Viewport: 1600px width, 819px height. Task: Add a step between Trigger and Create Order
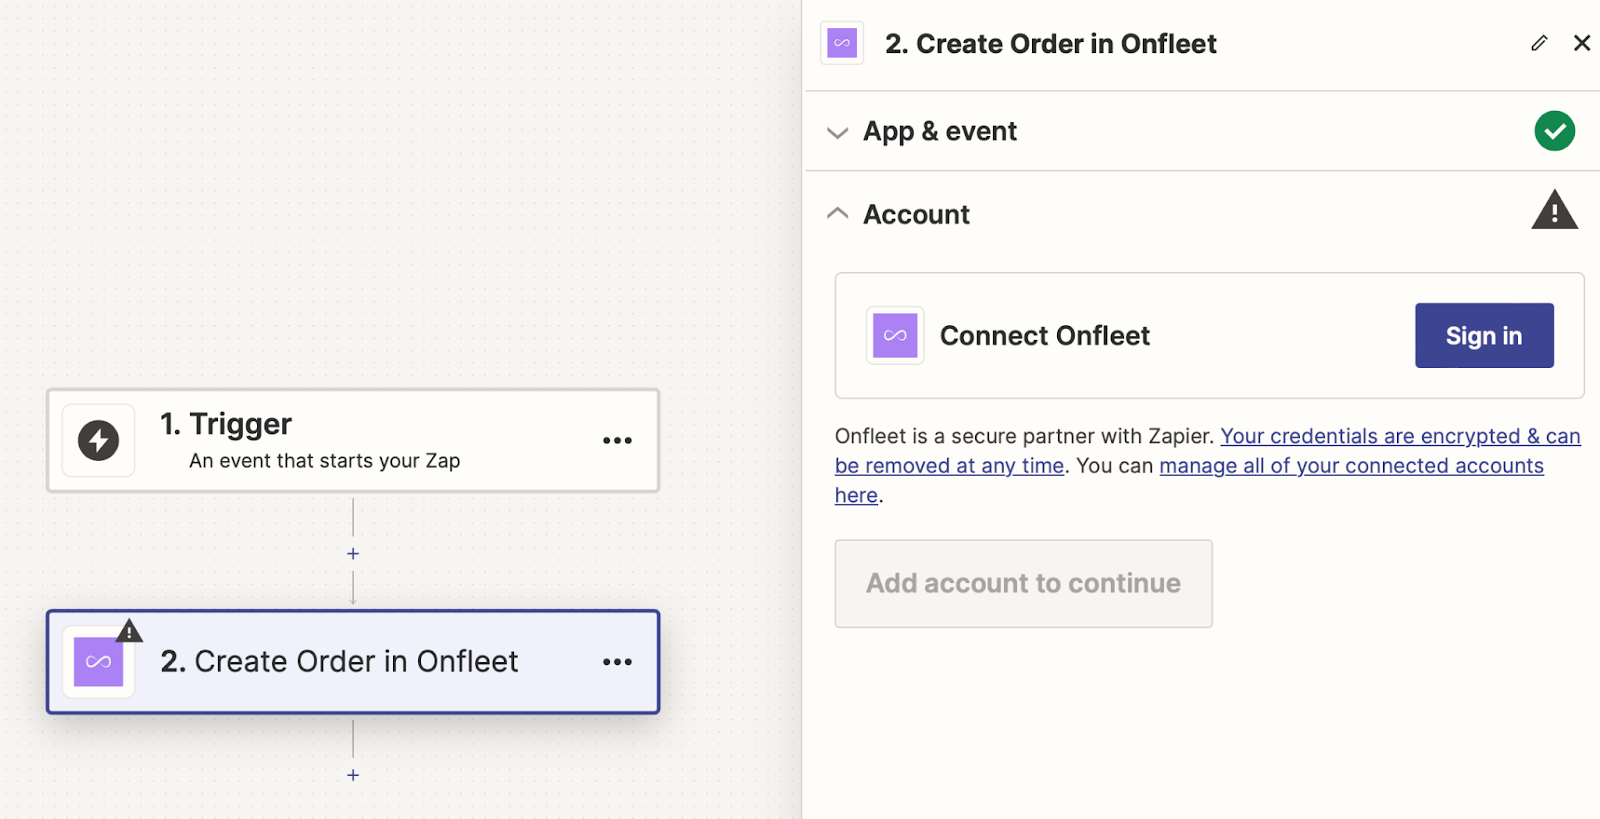[353, 553]
